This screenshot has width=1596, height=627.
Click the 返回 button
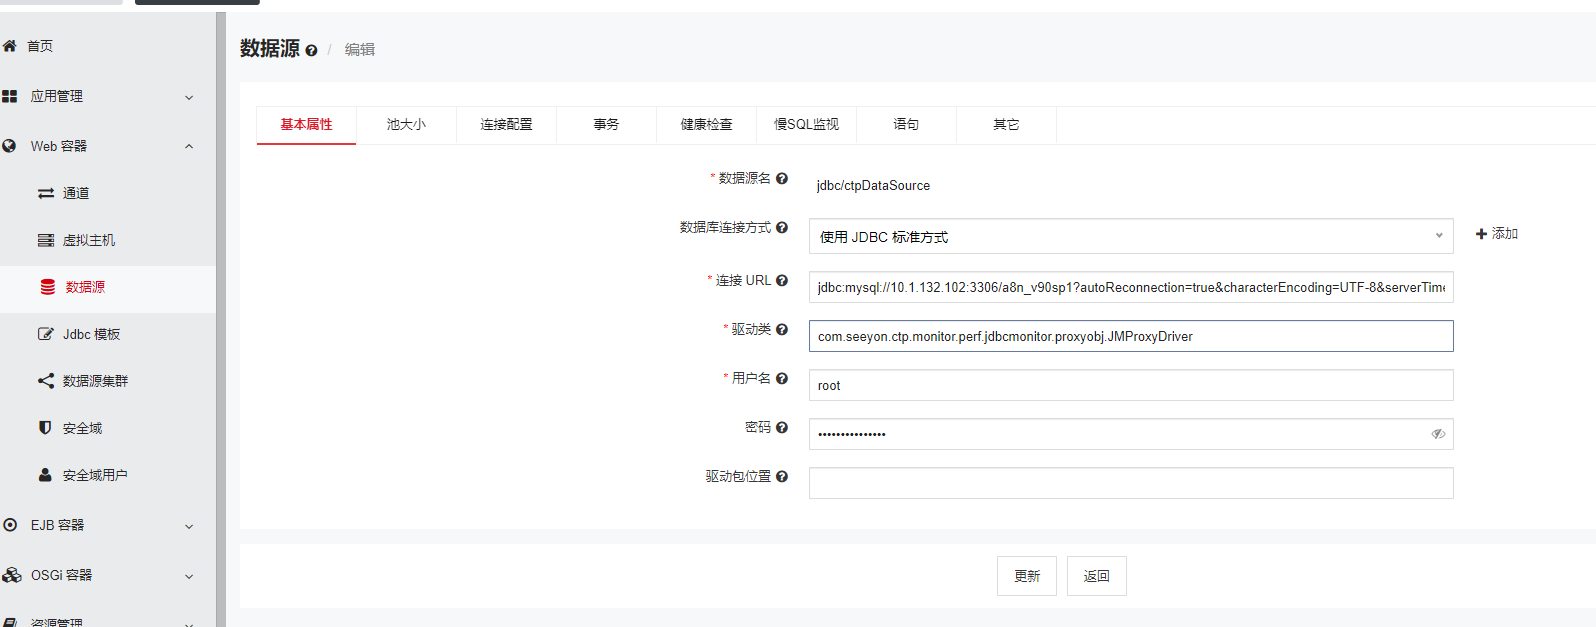[x=1096, y=576]
